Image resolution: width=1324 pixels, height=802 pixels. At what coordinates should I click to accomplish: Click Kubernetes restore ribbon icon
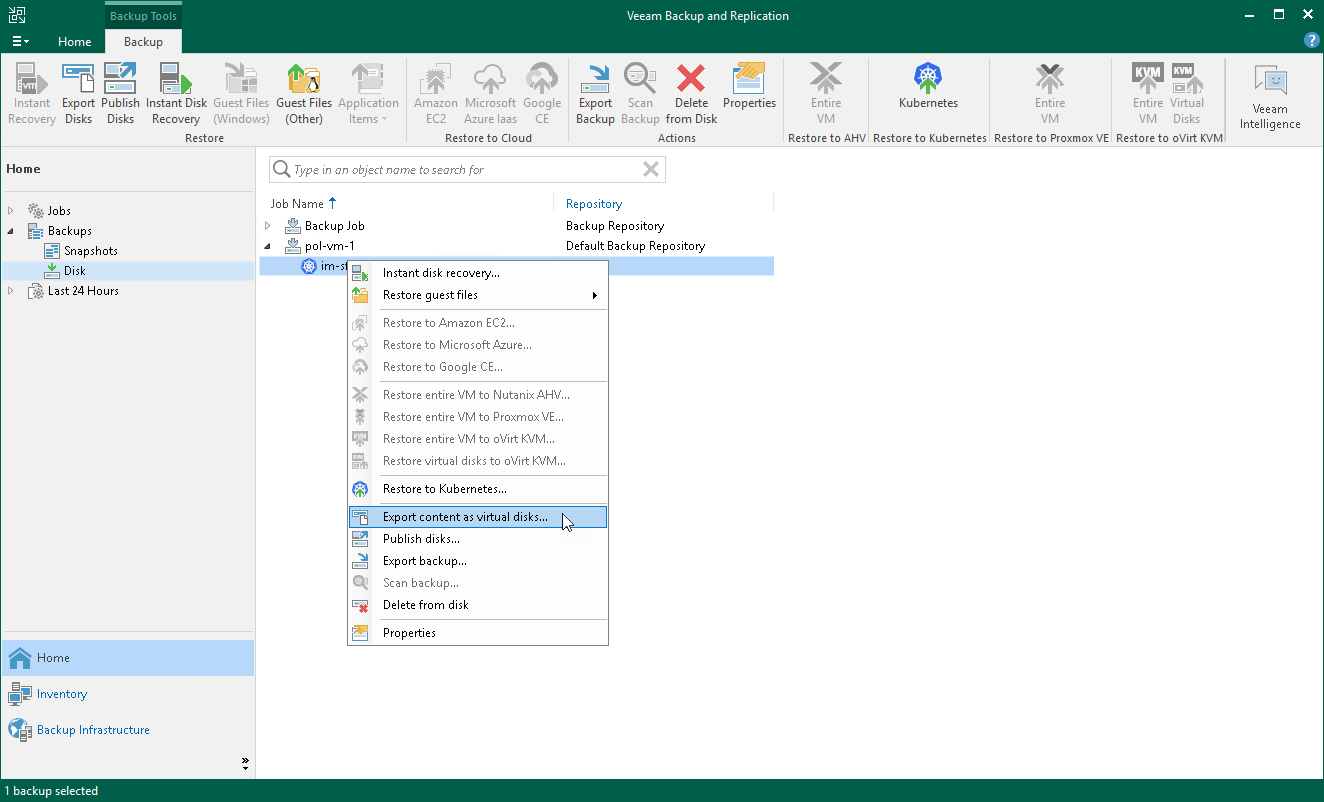pos(928,86)
